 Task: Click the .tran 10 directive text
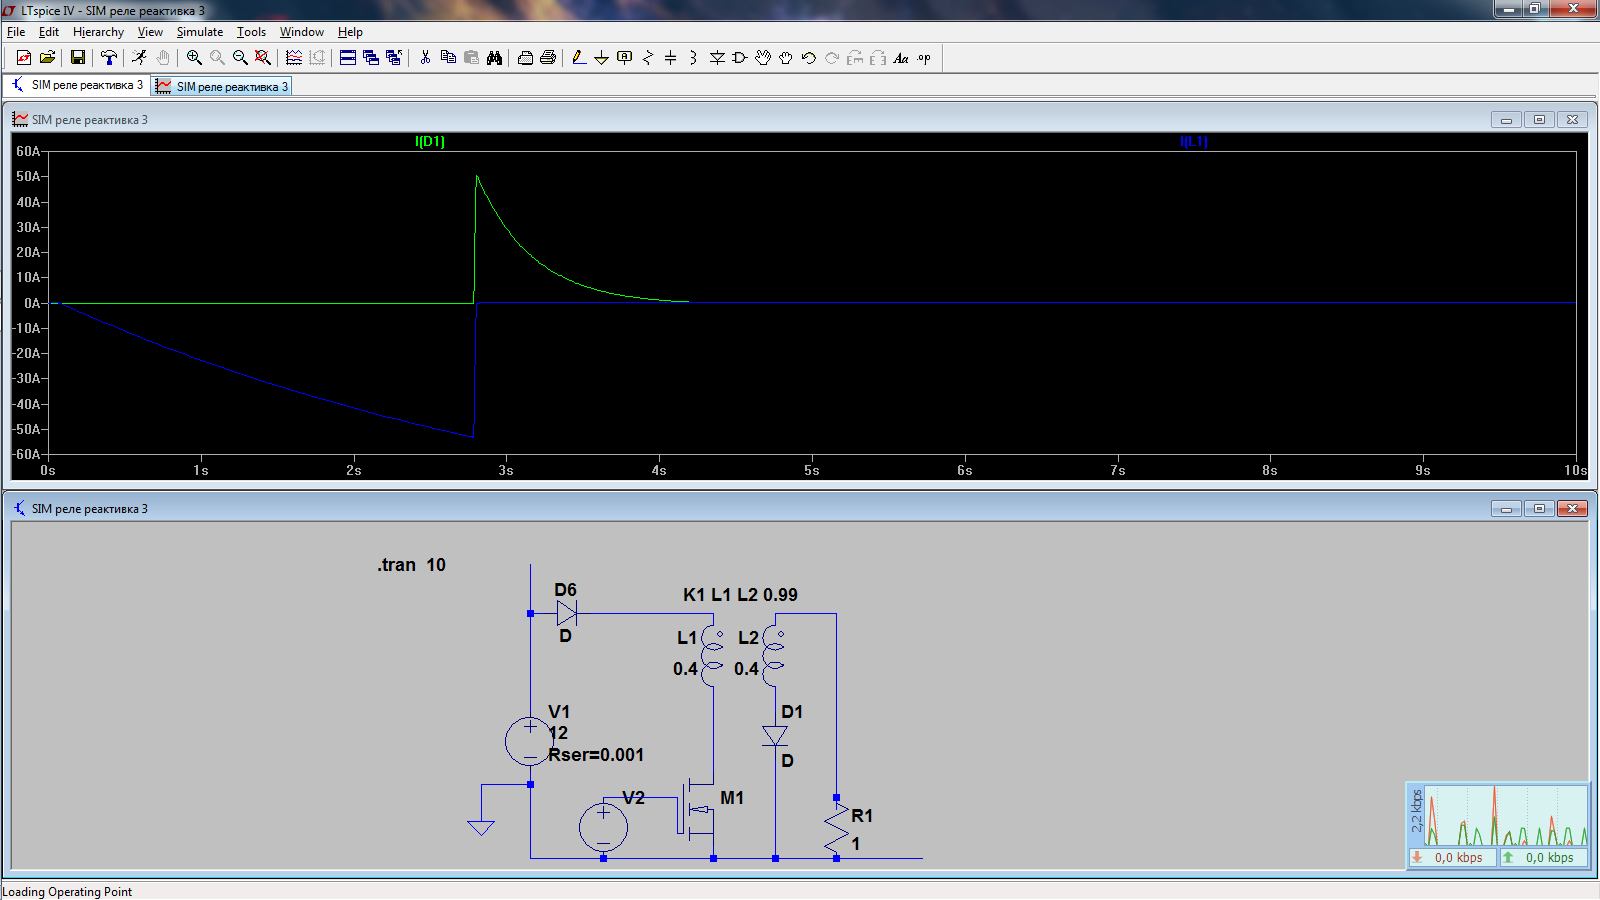click(411, 565)
